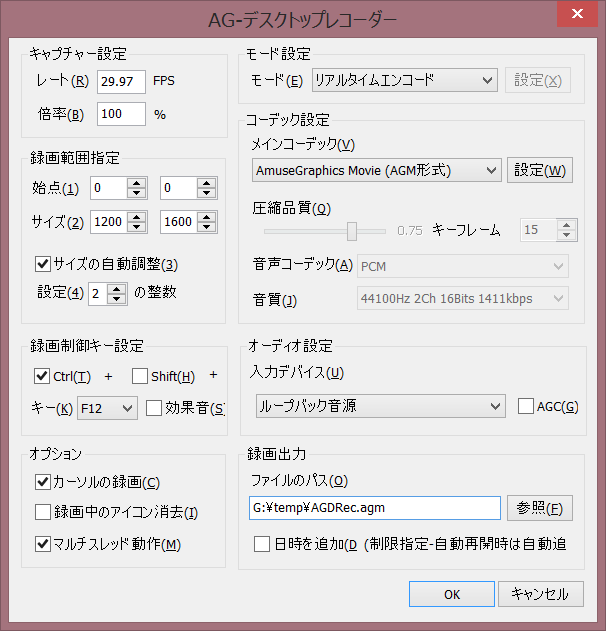The image size is (606, 631).
Task: Increase the サイズ width value 1200
Action: pos(136,217)
